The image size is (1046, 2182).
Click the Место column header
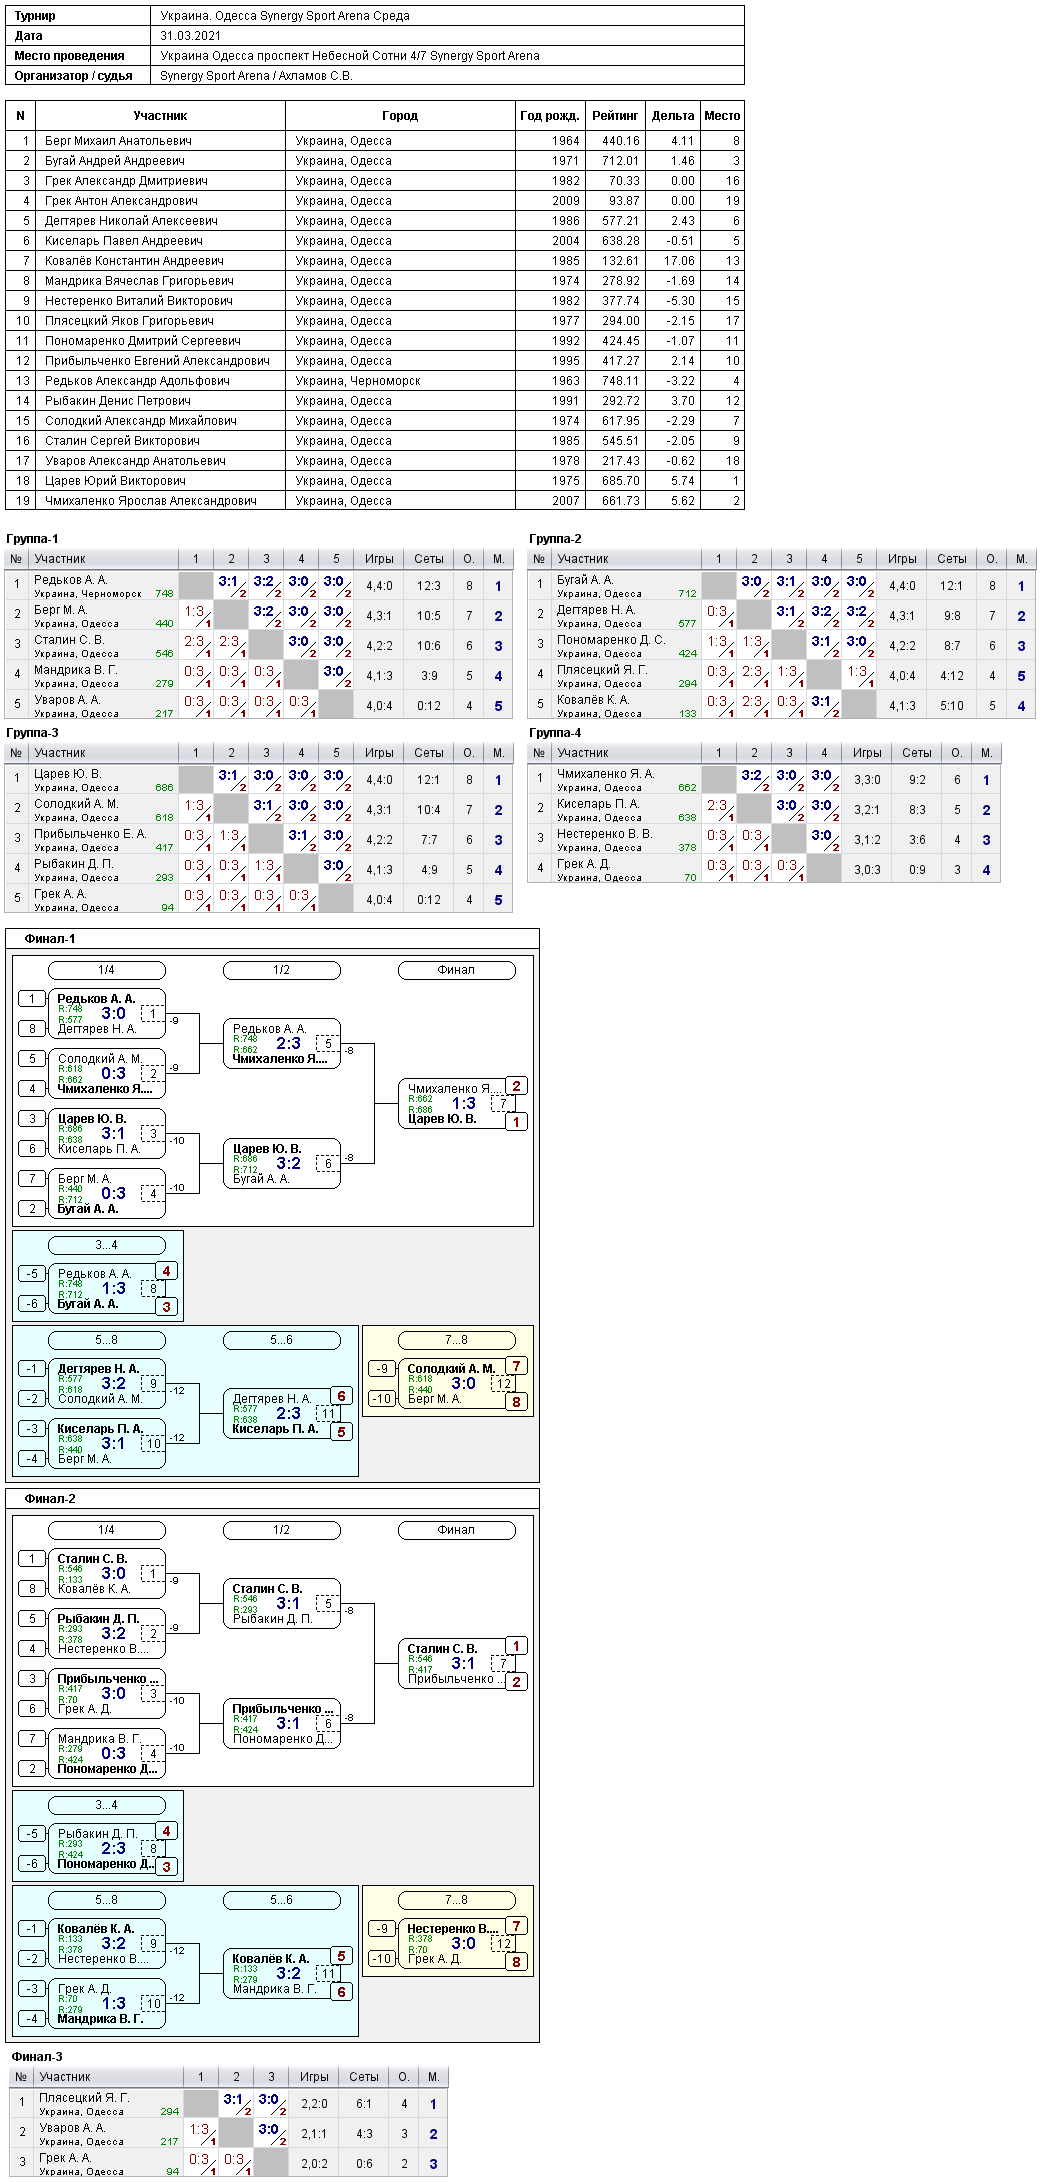[x=722, y=116]
